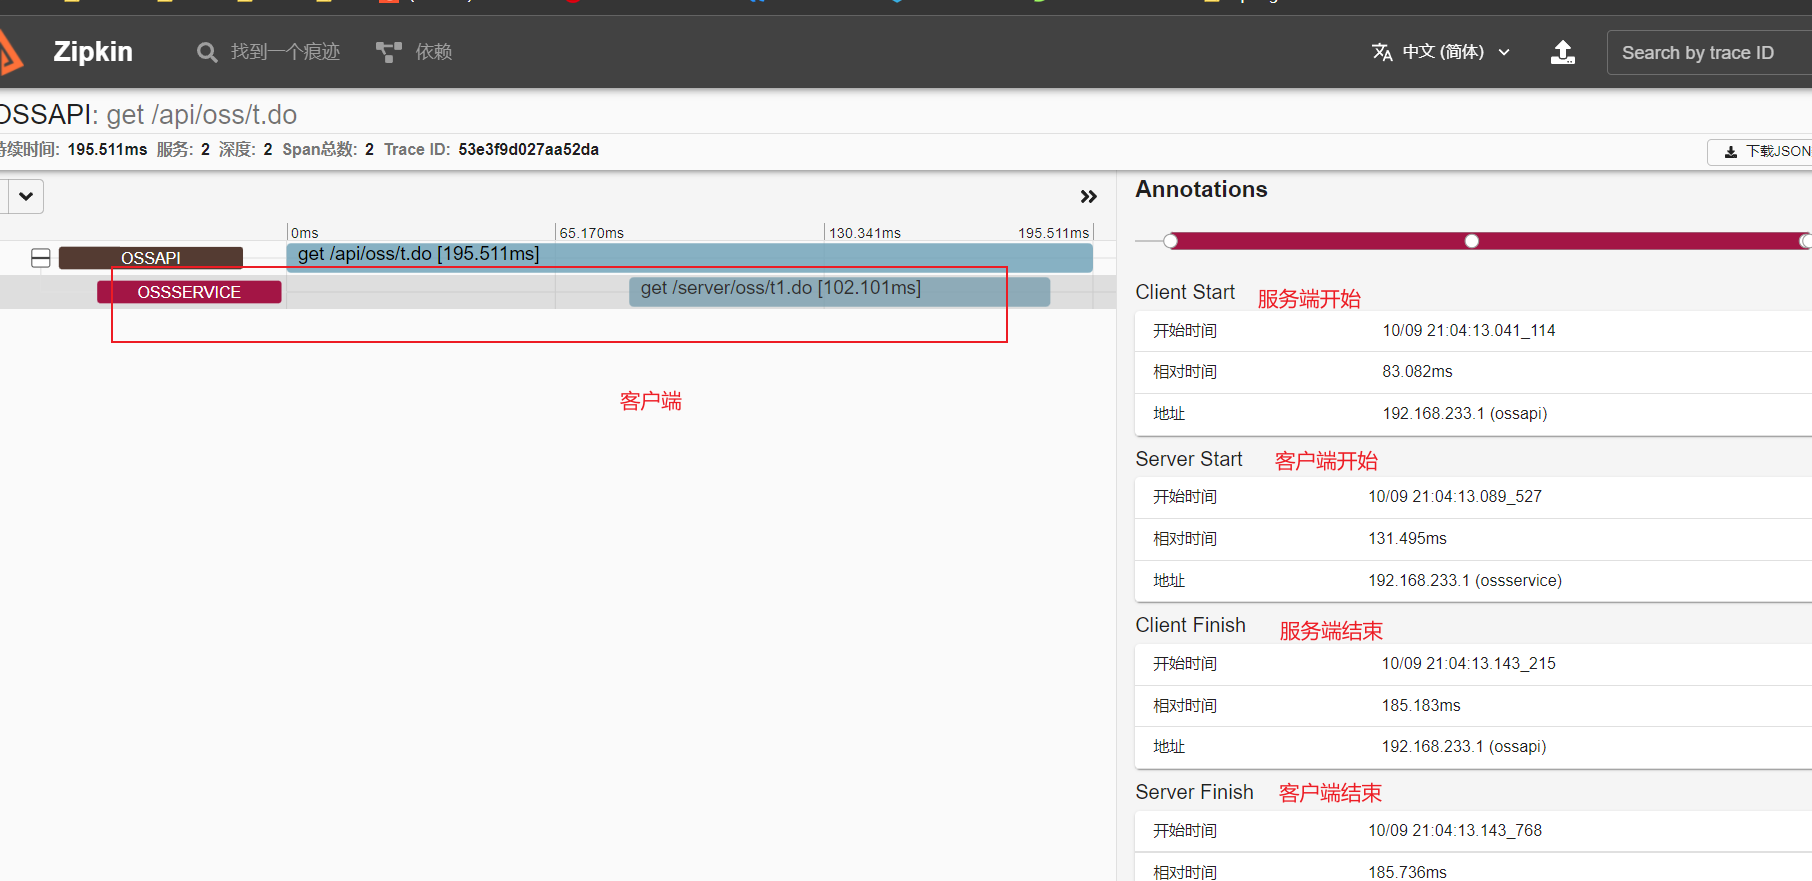Click the relative time 83.082ms
This screenshot has width=1812, height=881.
click(x=1417, y=371)
